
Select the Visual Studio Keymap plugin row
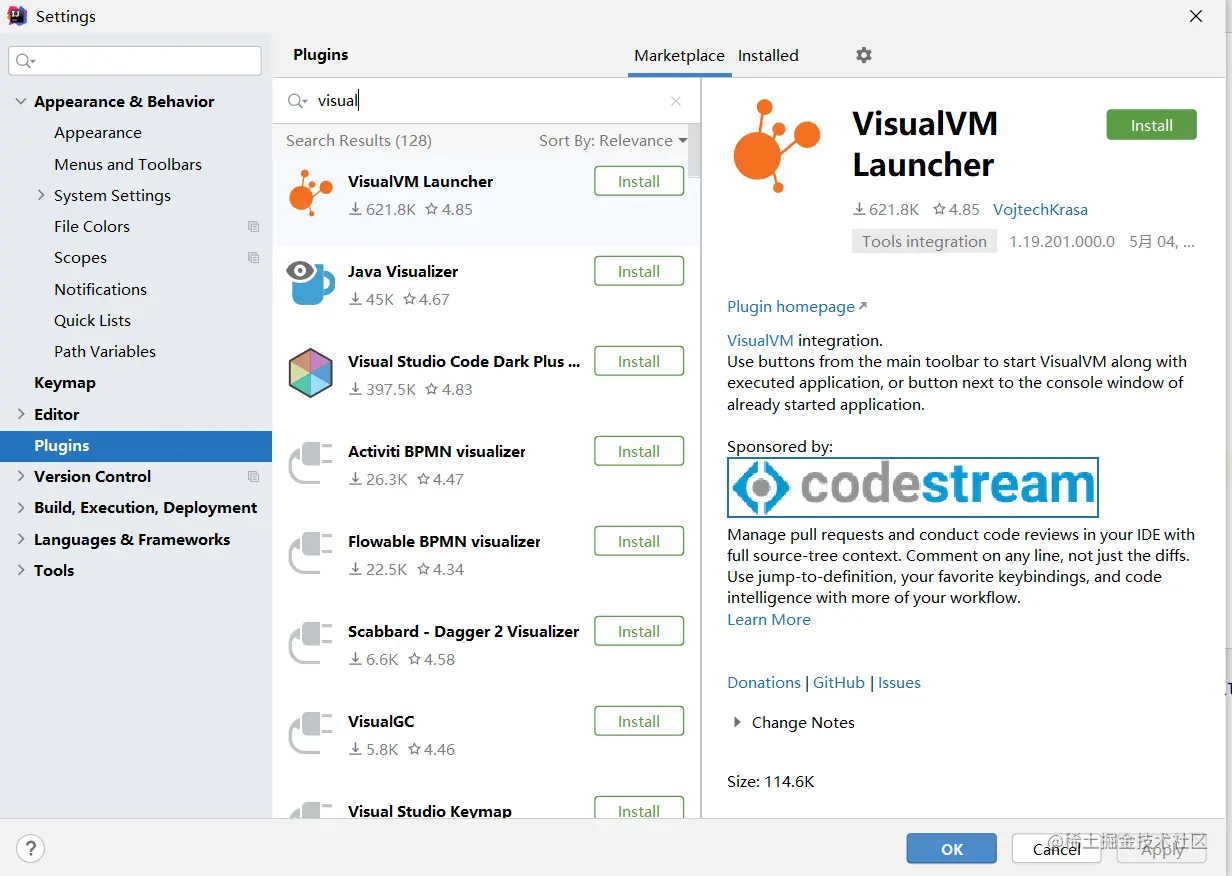pyautogui.click(x=486, y=806)
